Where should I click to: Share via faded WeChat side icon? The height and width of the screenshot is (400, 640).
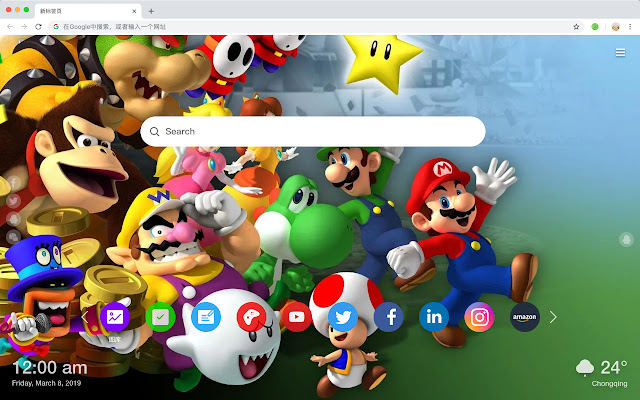(13, 237)
